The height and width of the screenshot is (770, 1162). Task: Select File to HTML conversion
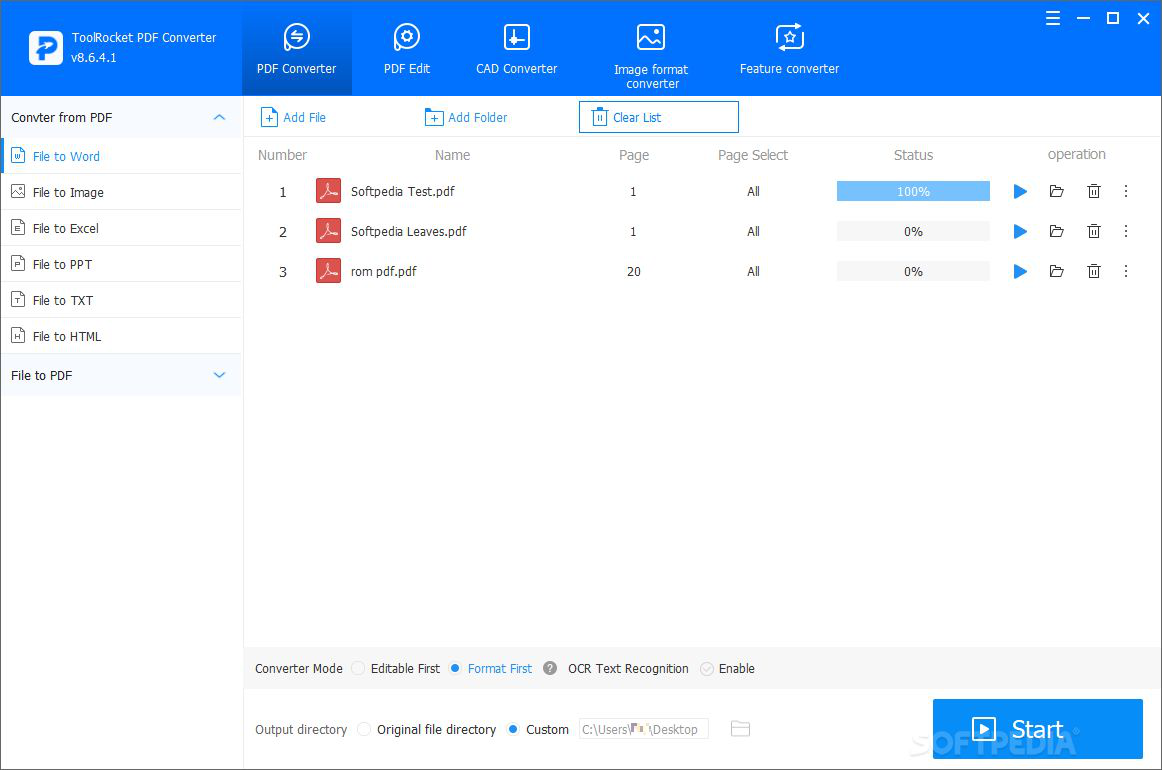pyautogui.click(x=121, y=336)
